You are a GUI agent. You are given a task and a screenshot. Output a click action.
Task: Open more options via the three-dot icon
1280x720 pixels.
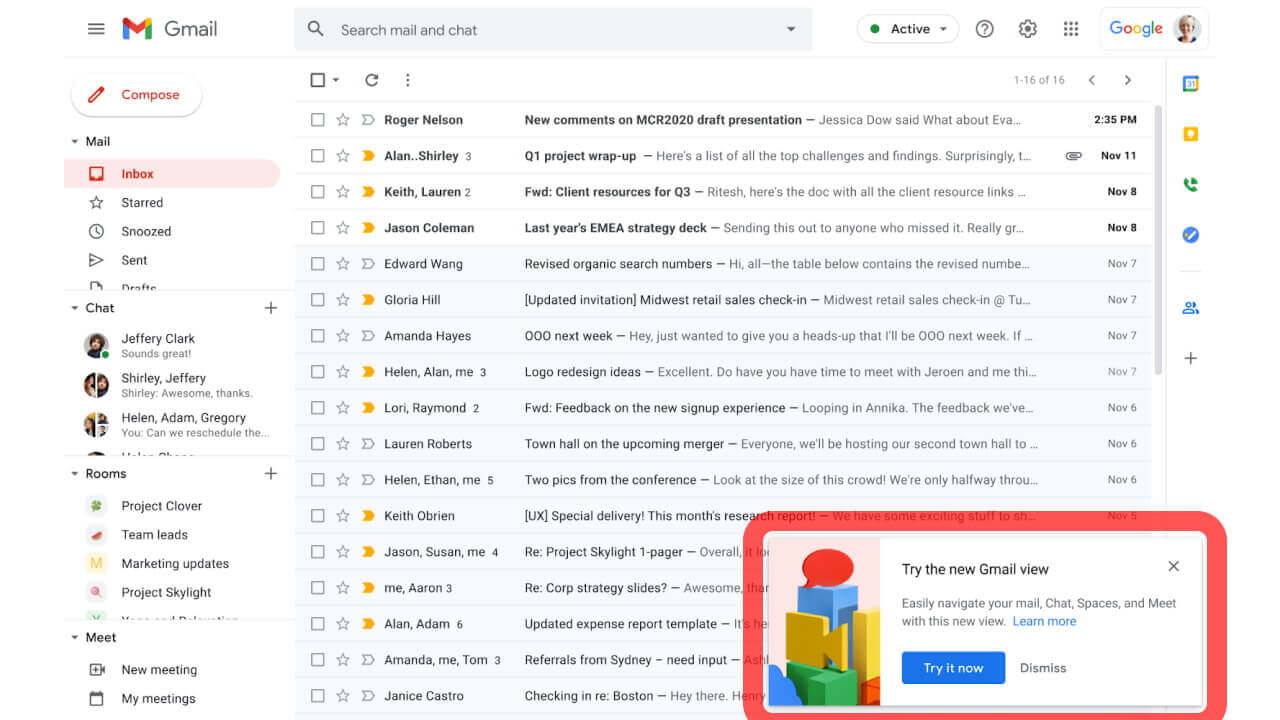click(407, 80)
